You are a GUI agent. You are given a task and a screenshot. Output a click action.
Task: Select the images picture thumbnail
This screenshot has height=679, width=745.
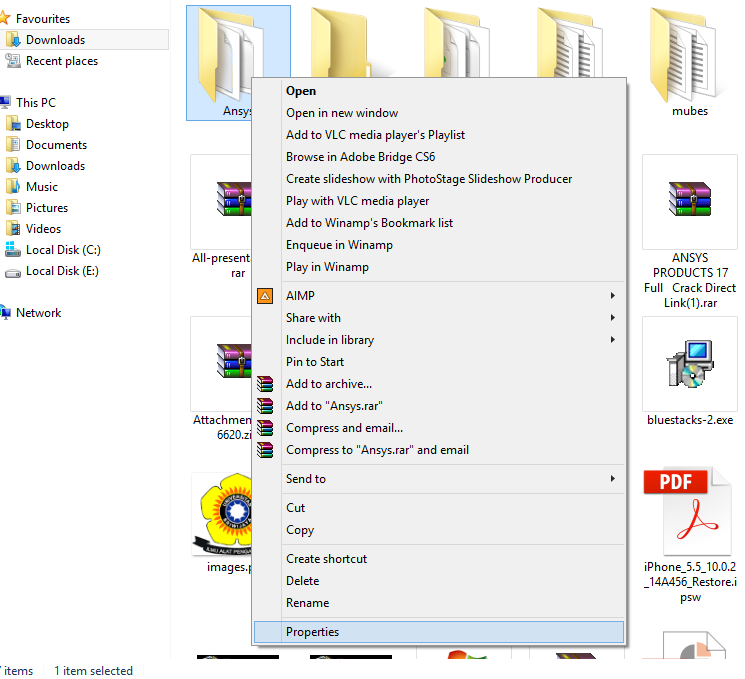(x=222, y=514)
